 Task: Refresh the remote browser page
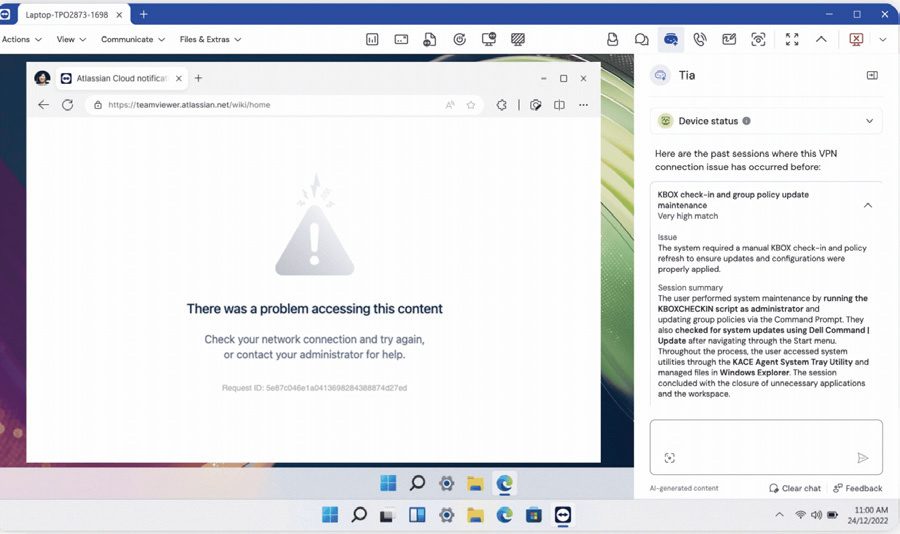coord(68,105)
